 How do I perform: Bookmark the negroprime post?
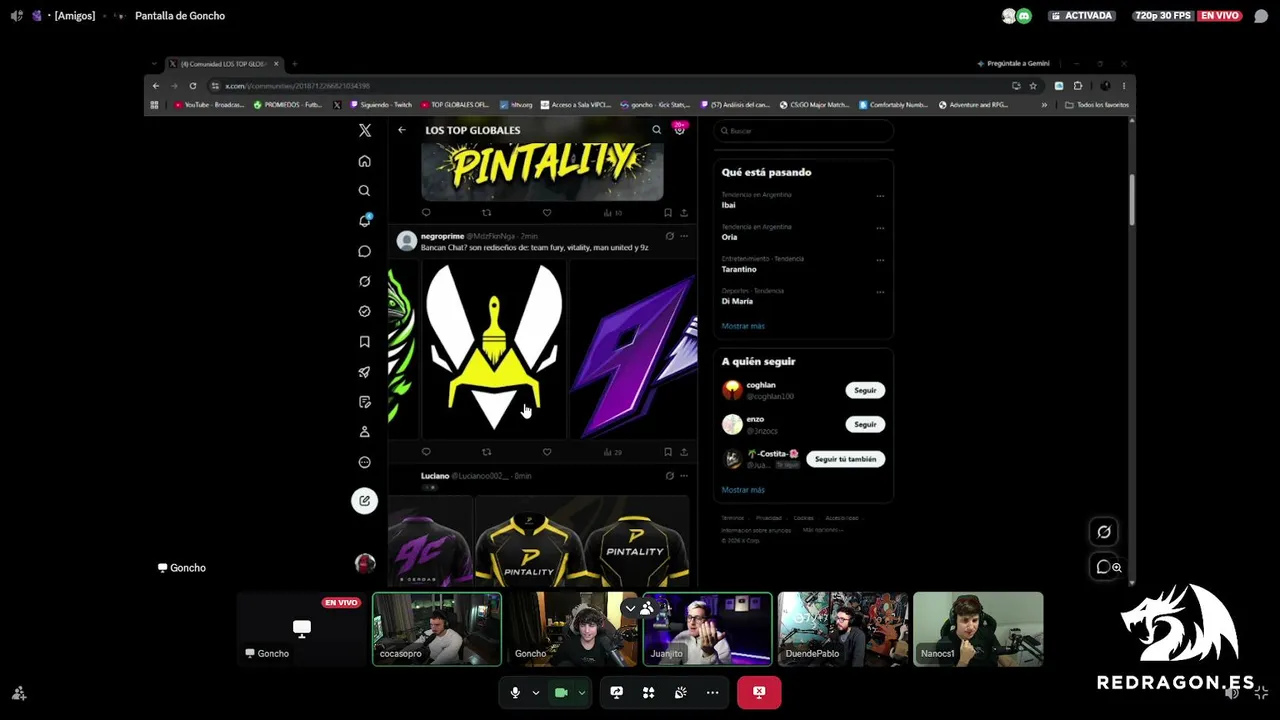pyautogui.click(x=668, y=452)
